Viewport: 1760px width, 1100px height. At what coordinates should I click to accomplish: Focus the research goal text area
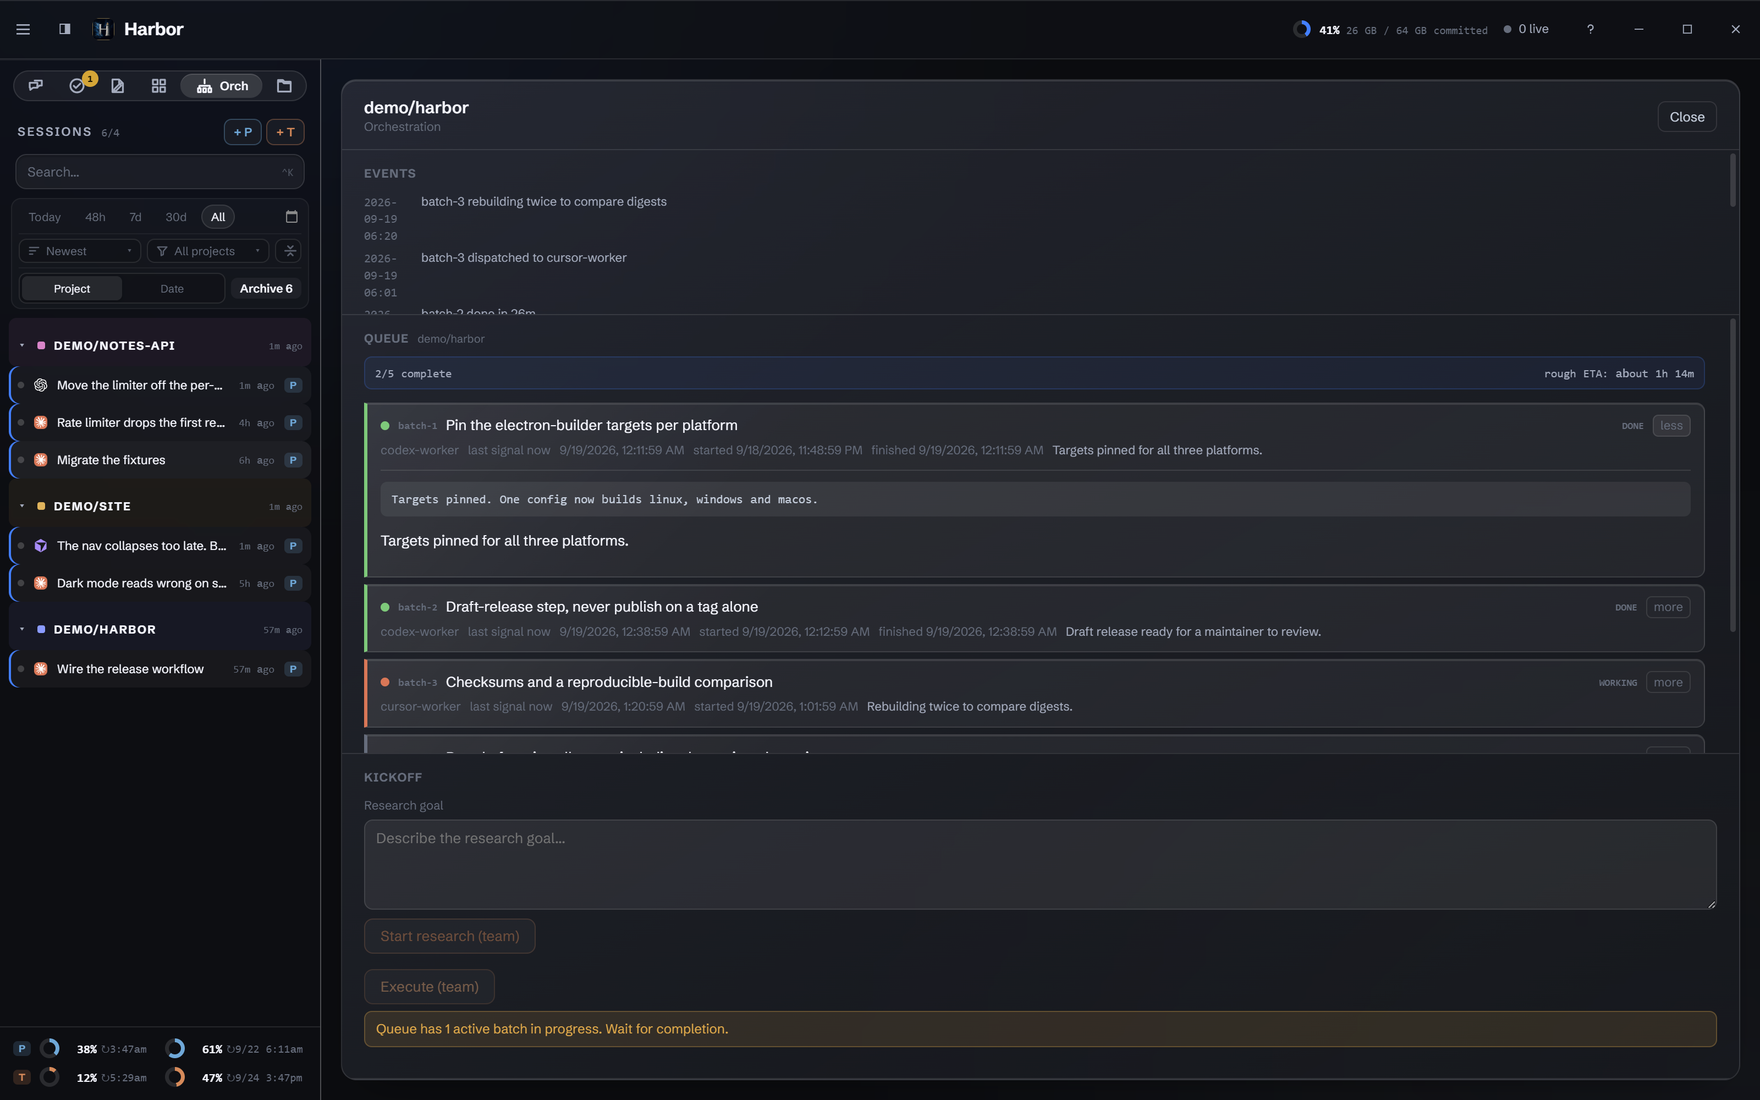(x=1040, y=865)
